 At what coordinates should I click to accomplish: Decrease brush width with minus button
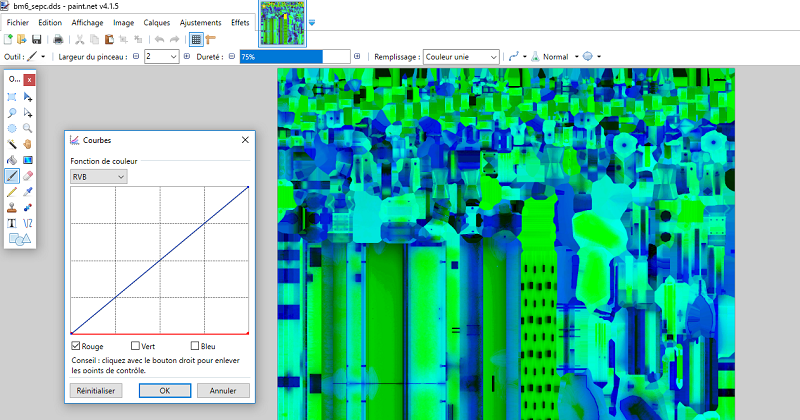coord(136,57)
